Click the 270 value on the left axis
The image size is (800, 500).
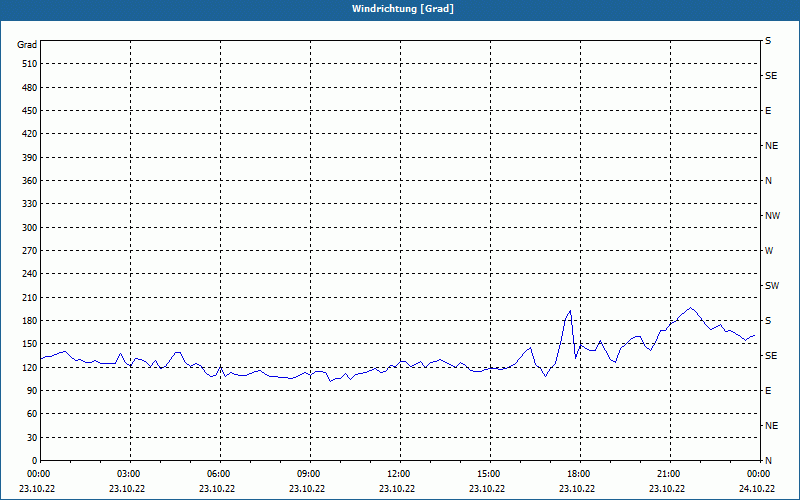[x=30, y=251]
